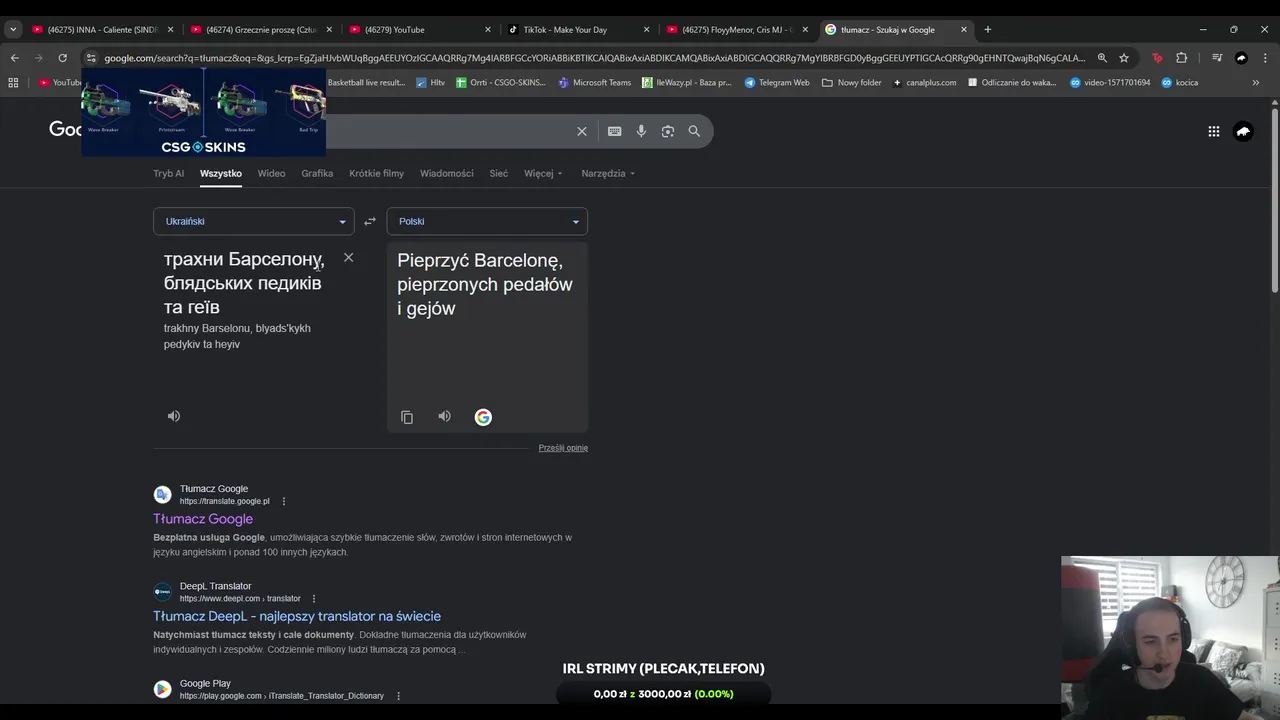1280x720 pixels.
Task: Open the bookmarks apps grid icon
Action: coord(13,83)
